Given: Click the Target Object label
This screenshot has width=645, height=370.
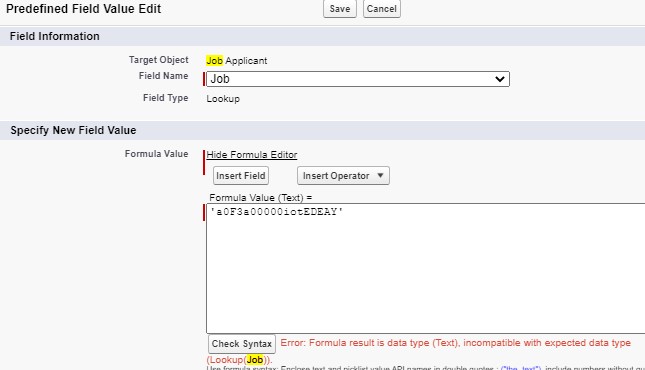Looking at the screenshot, I should pos(158,60).
